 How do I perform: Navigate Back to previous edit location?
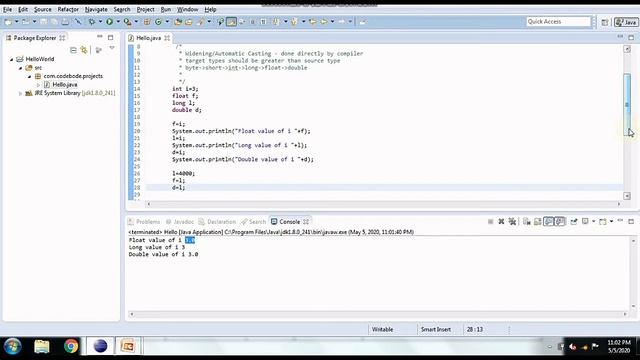(323, 22)
